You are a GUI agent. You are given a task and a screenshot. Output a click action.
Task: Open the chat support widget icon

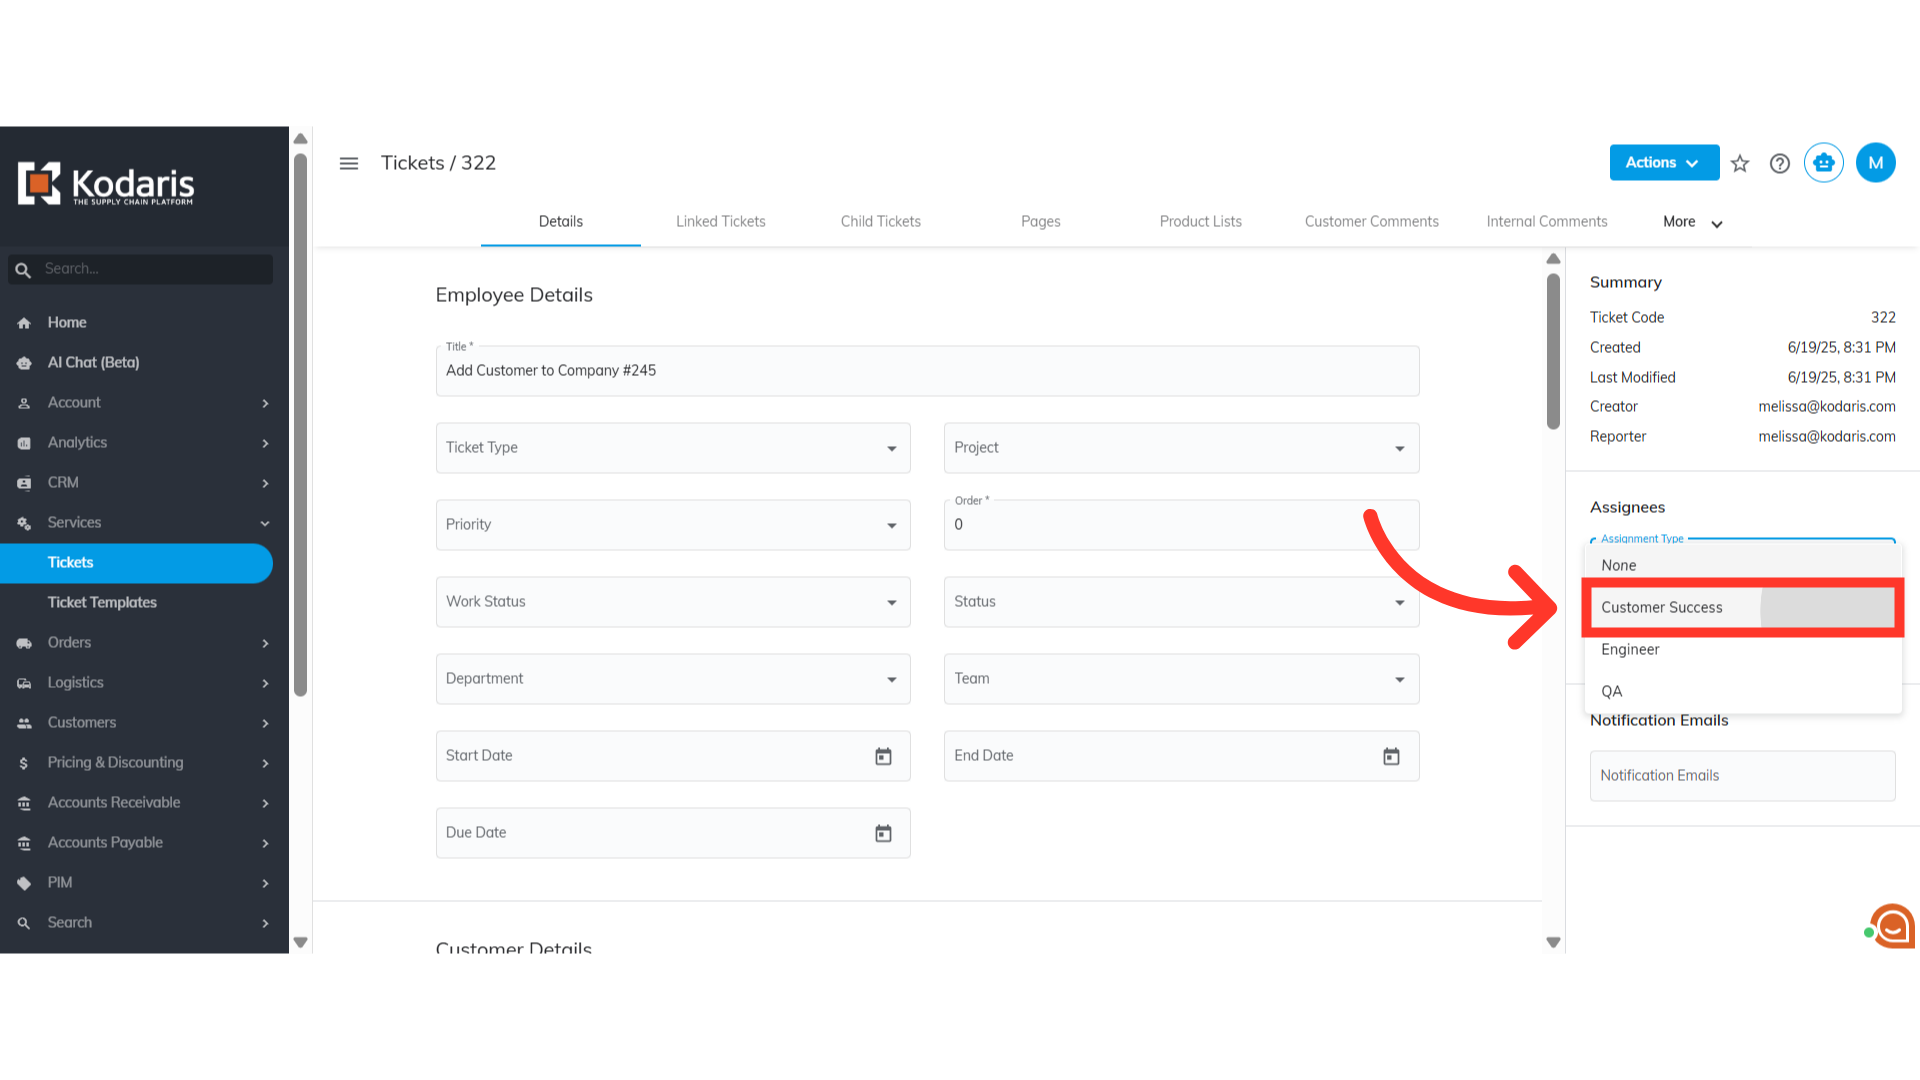[x=1891, y=927]
